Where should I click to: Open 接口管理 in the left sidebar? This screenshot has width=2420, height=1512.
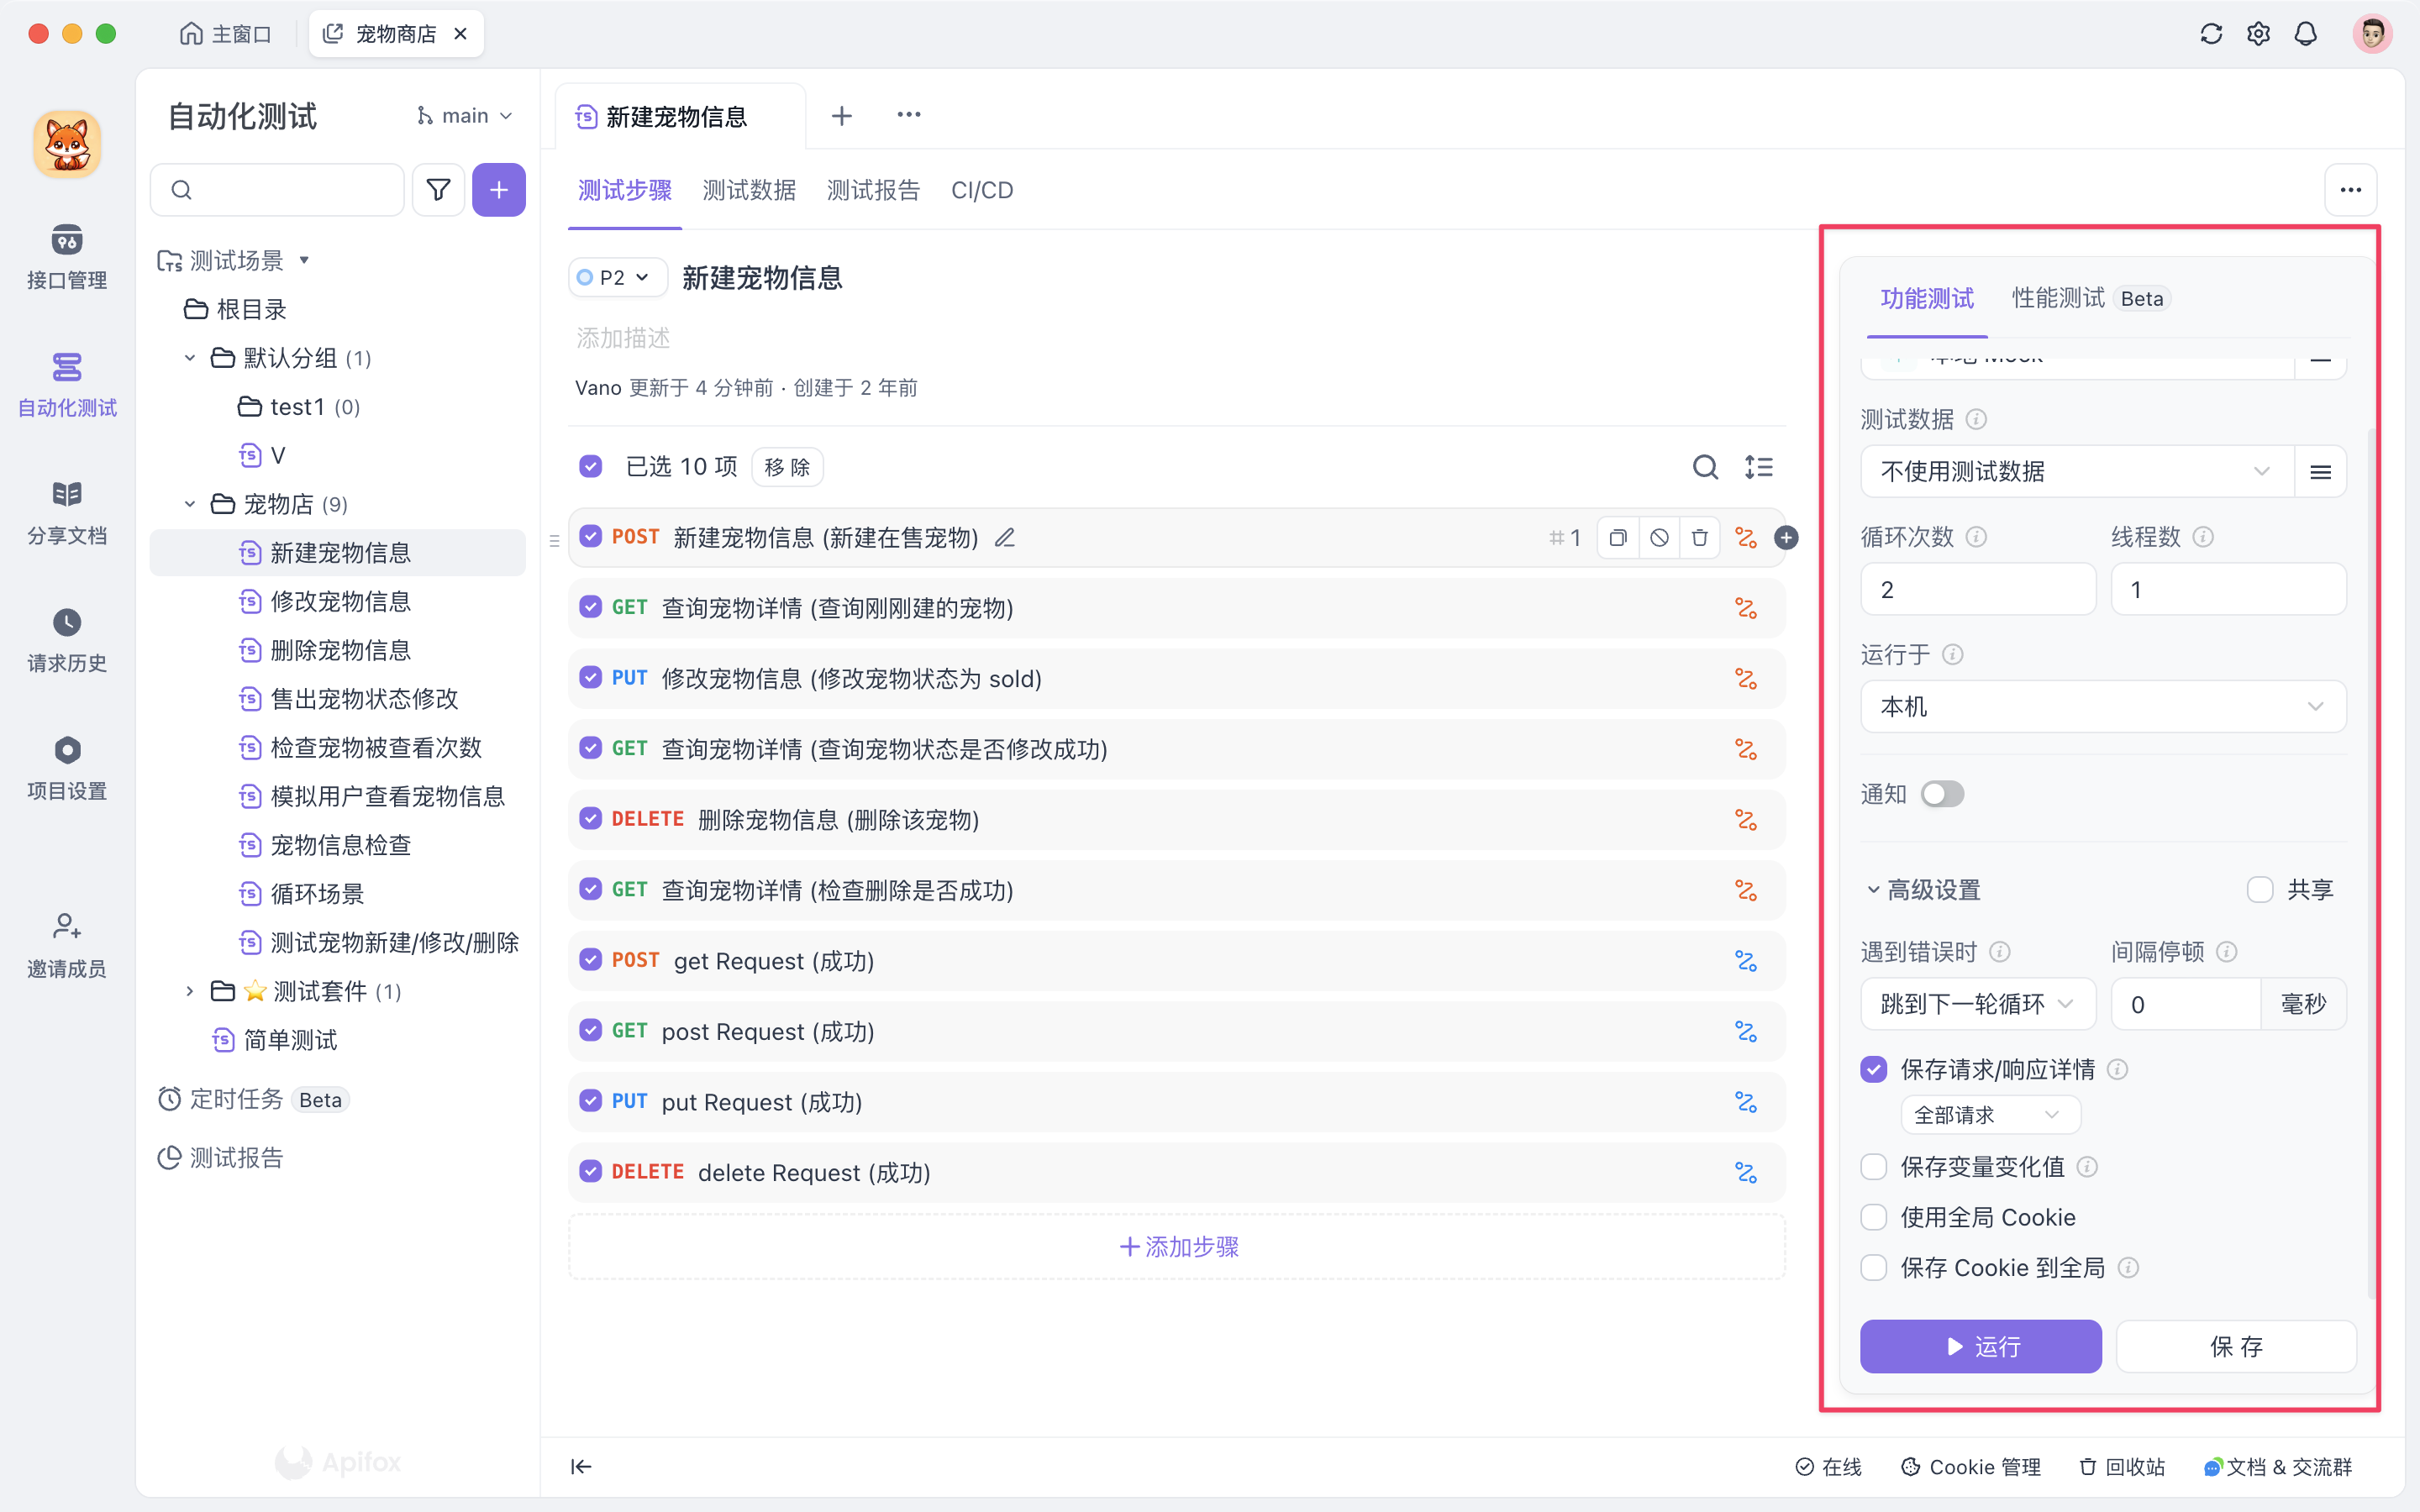coord(66,257)
